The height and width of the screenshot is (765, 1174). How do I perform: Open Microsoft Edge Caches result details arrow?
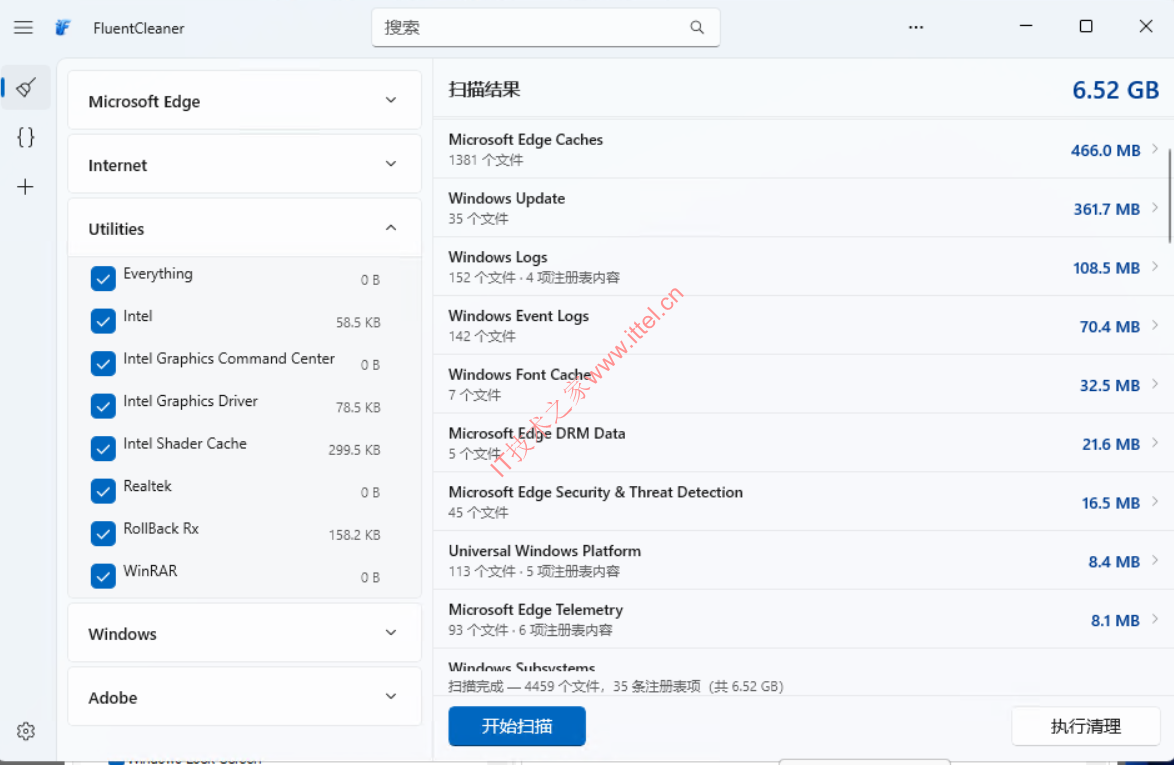1155,148
